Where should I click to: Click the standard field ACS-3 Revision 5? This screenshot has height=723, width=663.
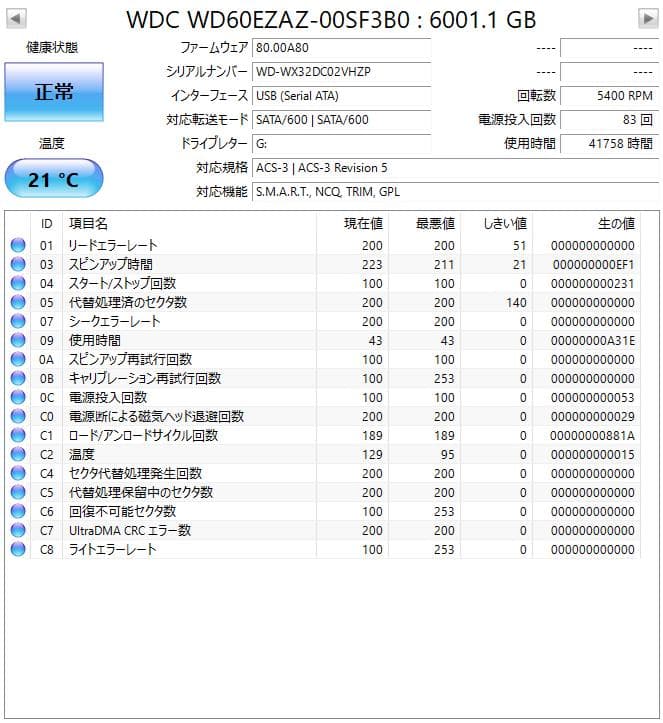456,167
